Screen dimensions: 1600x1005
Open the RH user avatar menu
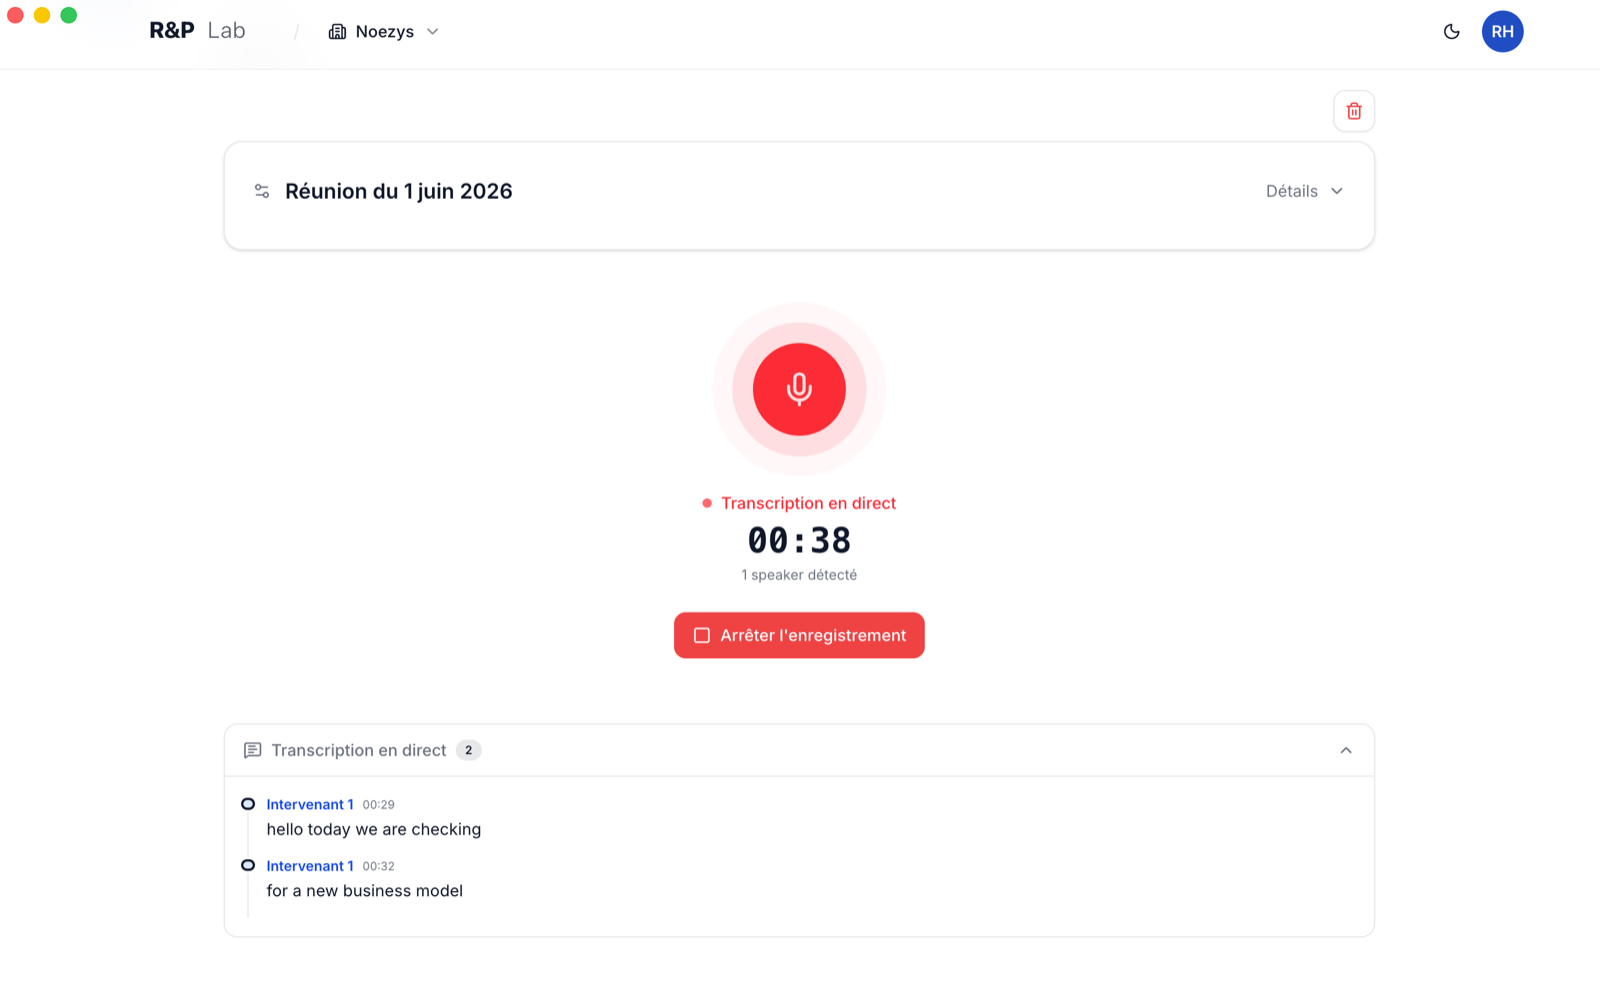click(1502, 32)
